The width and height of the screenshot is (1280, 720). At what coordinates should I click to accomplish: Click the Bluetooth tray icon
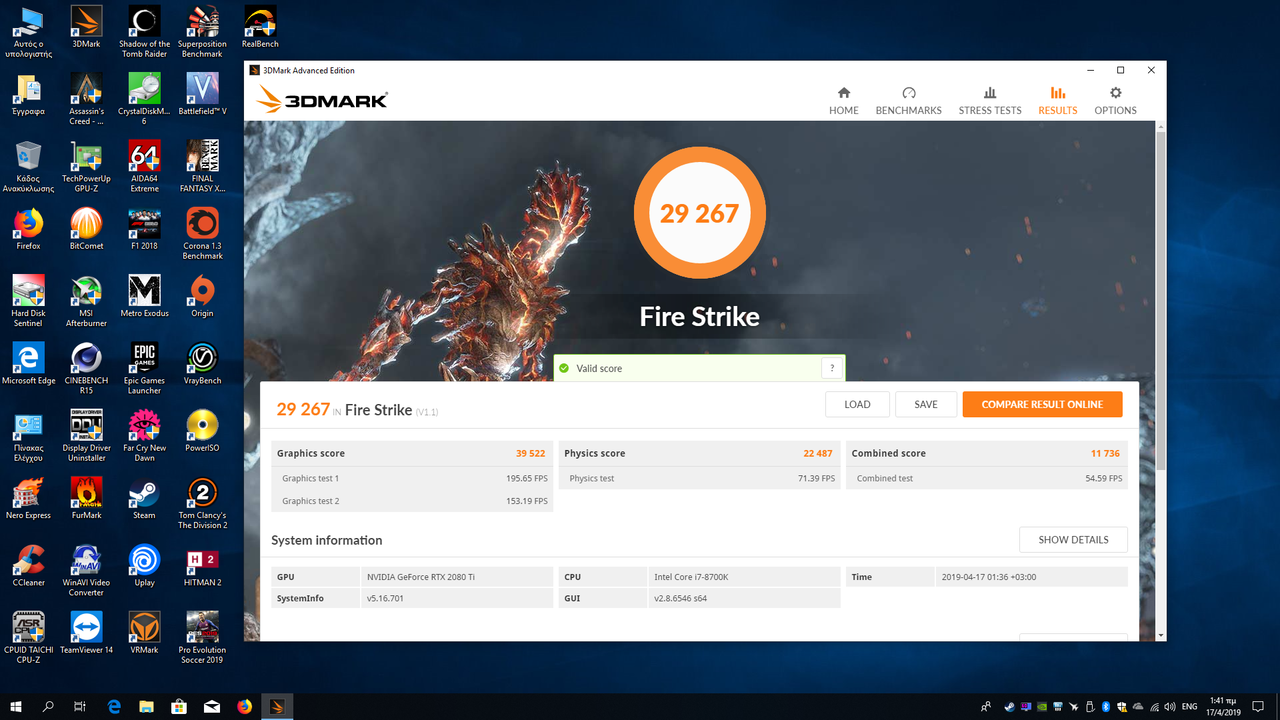point(1106,707)
